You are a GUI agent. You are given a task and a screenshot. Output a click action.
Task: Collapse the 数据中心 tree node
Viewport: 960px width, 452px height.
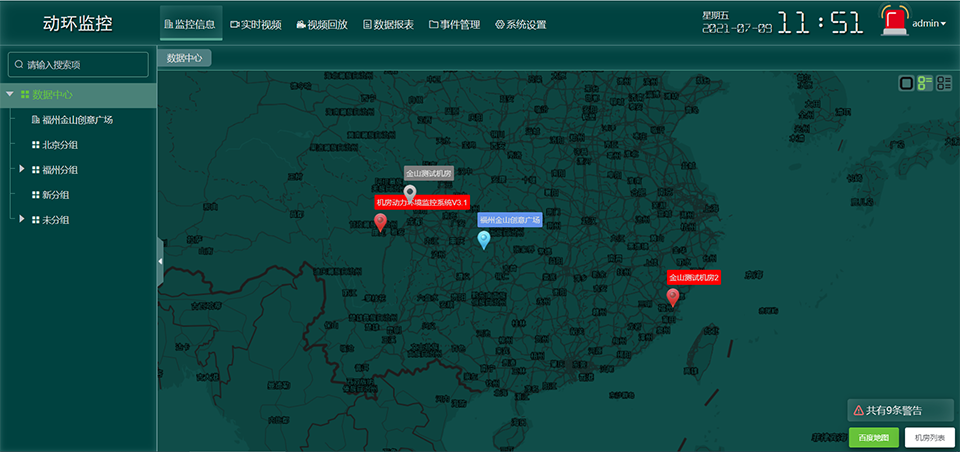pyautogui.click(x=9, y=95)
